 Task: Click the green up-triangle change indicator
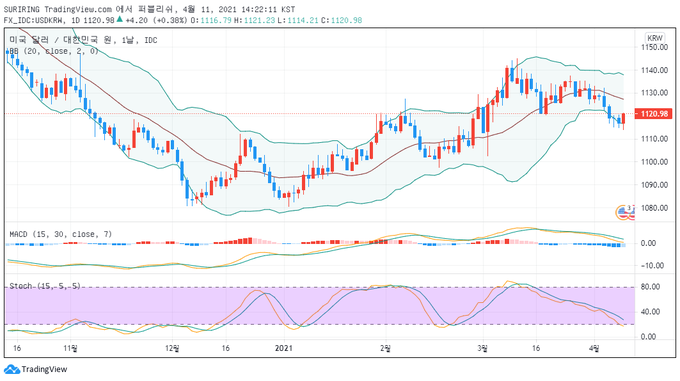pos(120,20)
